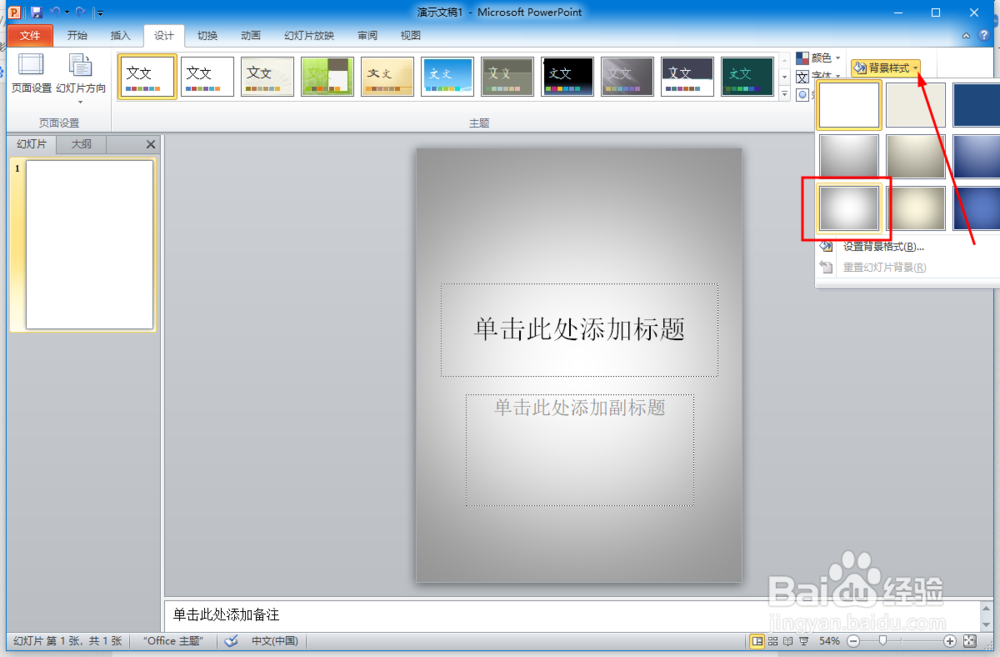Viewport: 1000px width, 657px height.
Task: Click the 设置背景格式 paint bucket icon
Action: pyautogui.click(x=828, y=246)
